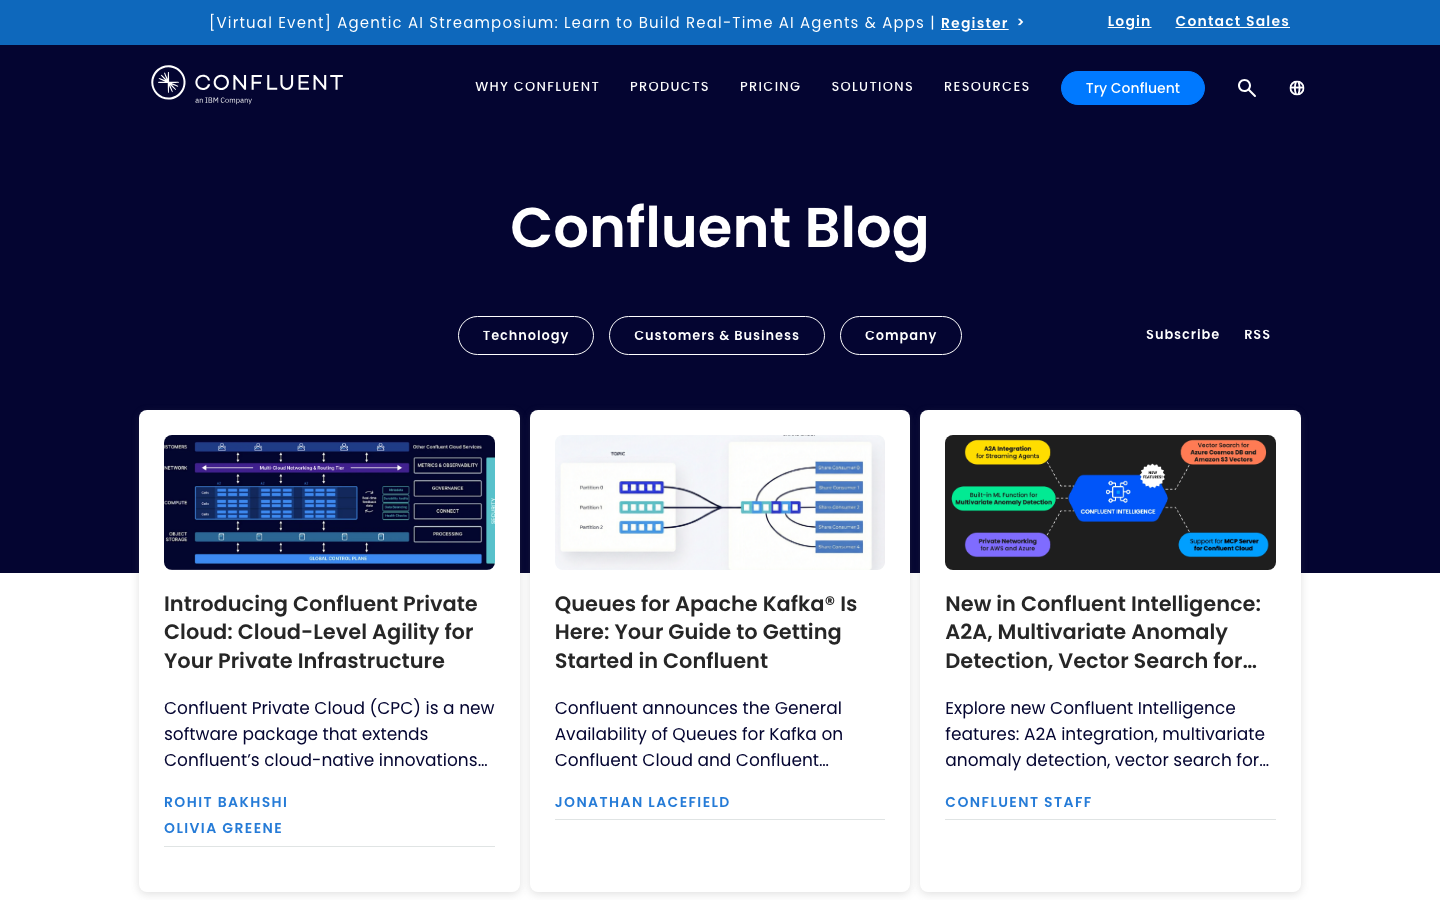Click the Subscribe link
This screenshot has width=1440, height=900.
click(x=1183, y=335)
